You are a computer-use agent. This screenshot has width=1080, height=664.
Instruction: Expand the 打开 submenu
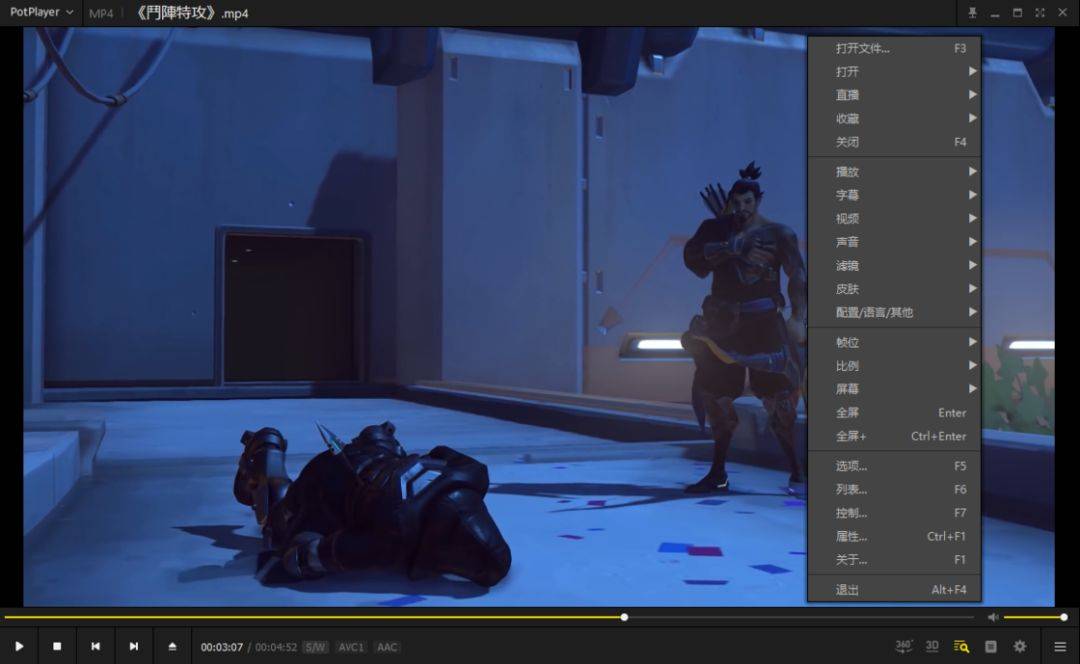point(894,72)
